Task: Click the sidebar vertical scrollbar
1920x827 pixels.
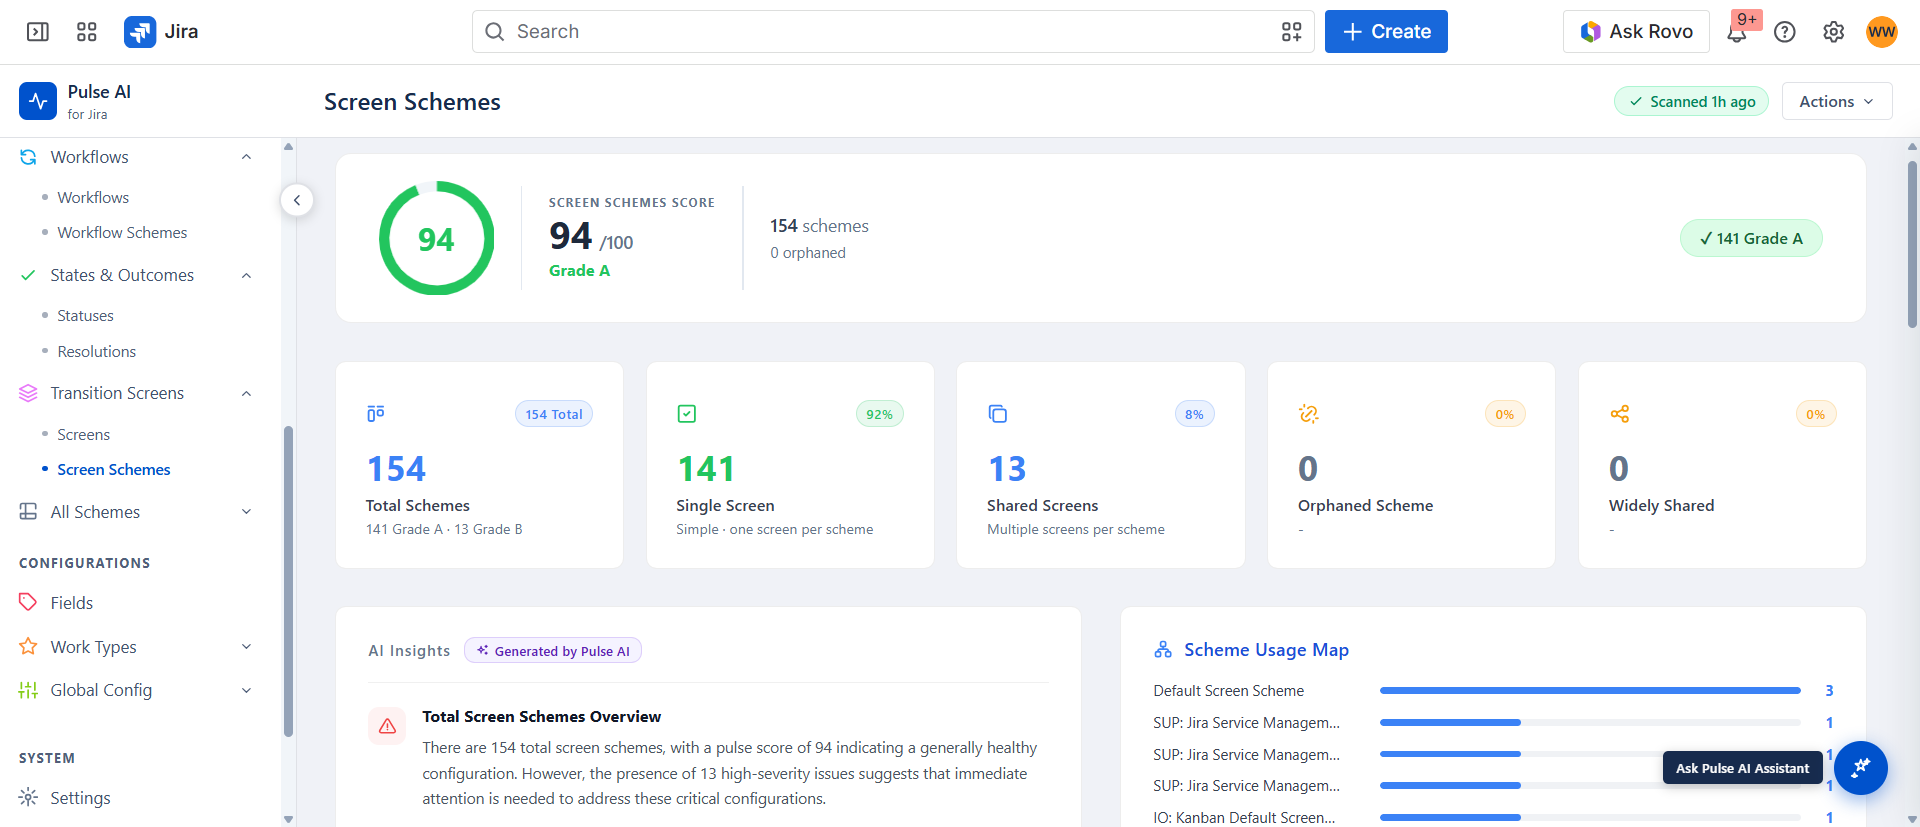Action: pos(288,580)
